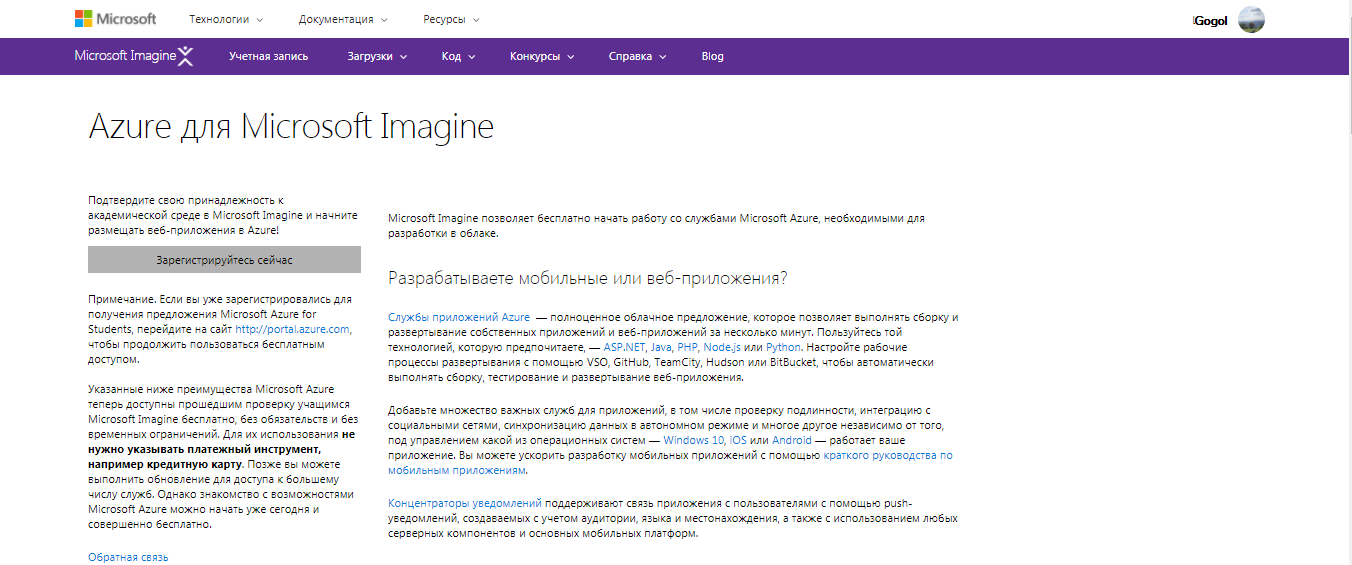
Task: Open the Концентраторы уведомлений link
Action: [465, 503]
